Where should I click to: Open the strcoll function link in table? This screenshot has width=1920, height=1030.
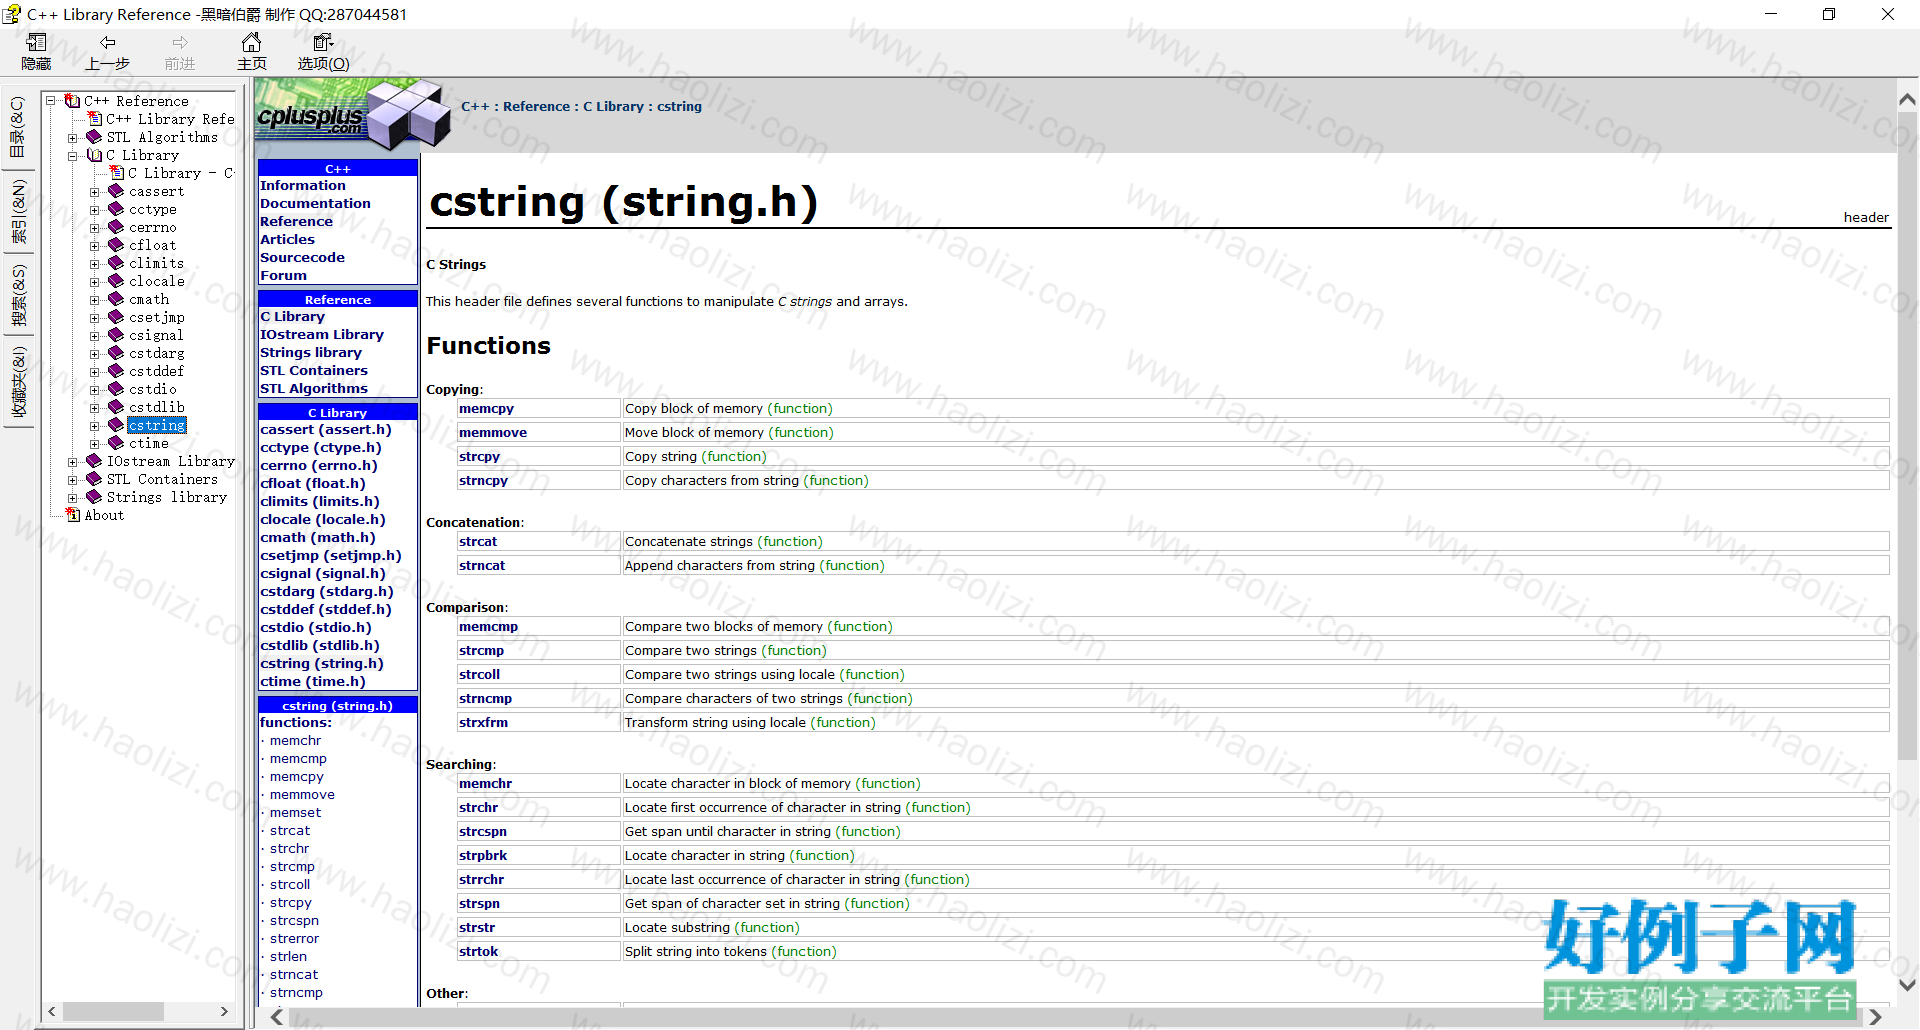[480, 674]
